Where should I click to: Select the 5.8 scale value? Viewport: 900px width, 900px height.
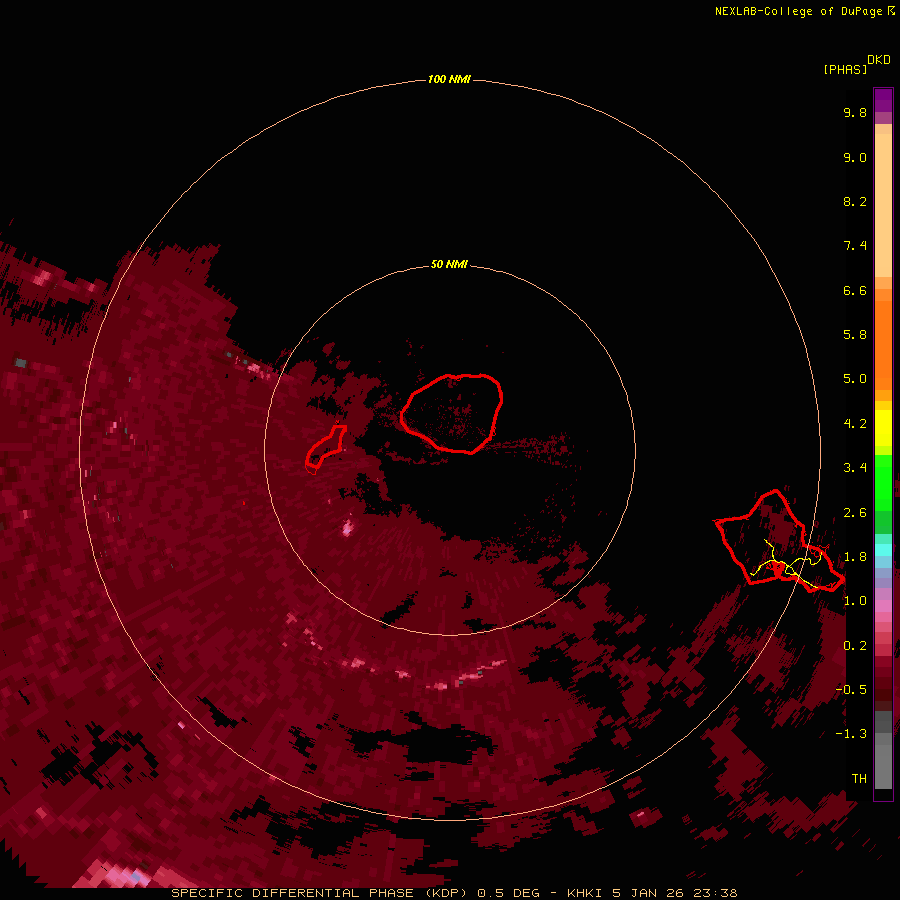pyautogui.click(x=855, y=335)
